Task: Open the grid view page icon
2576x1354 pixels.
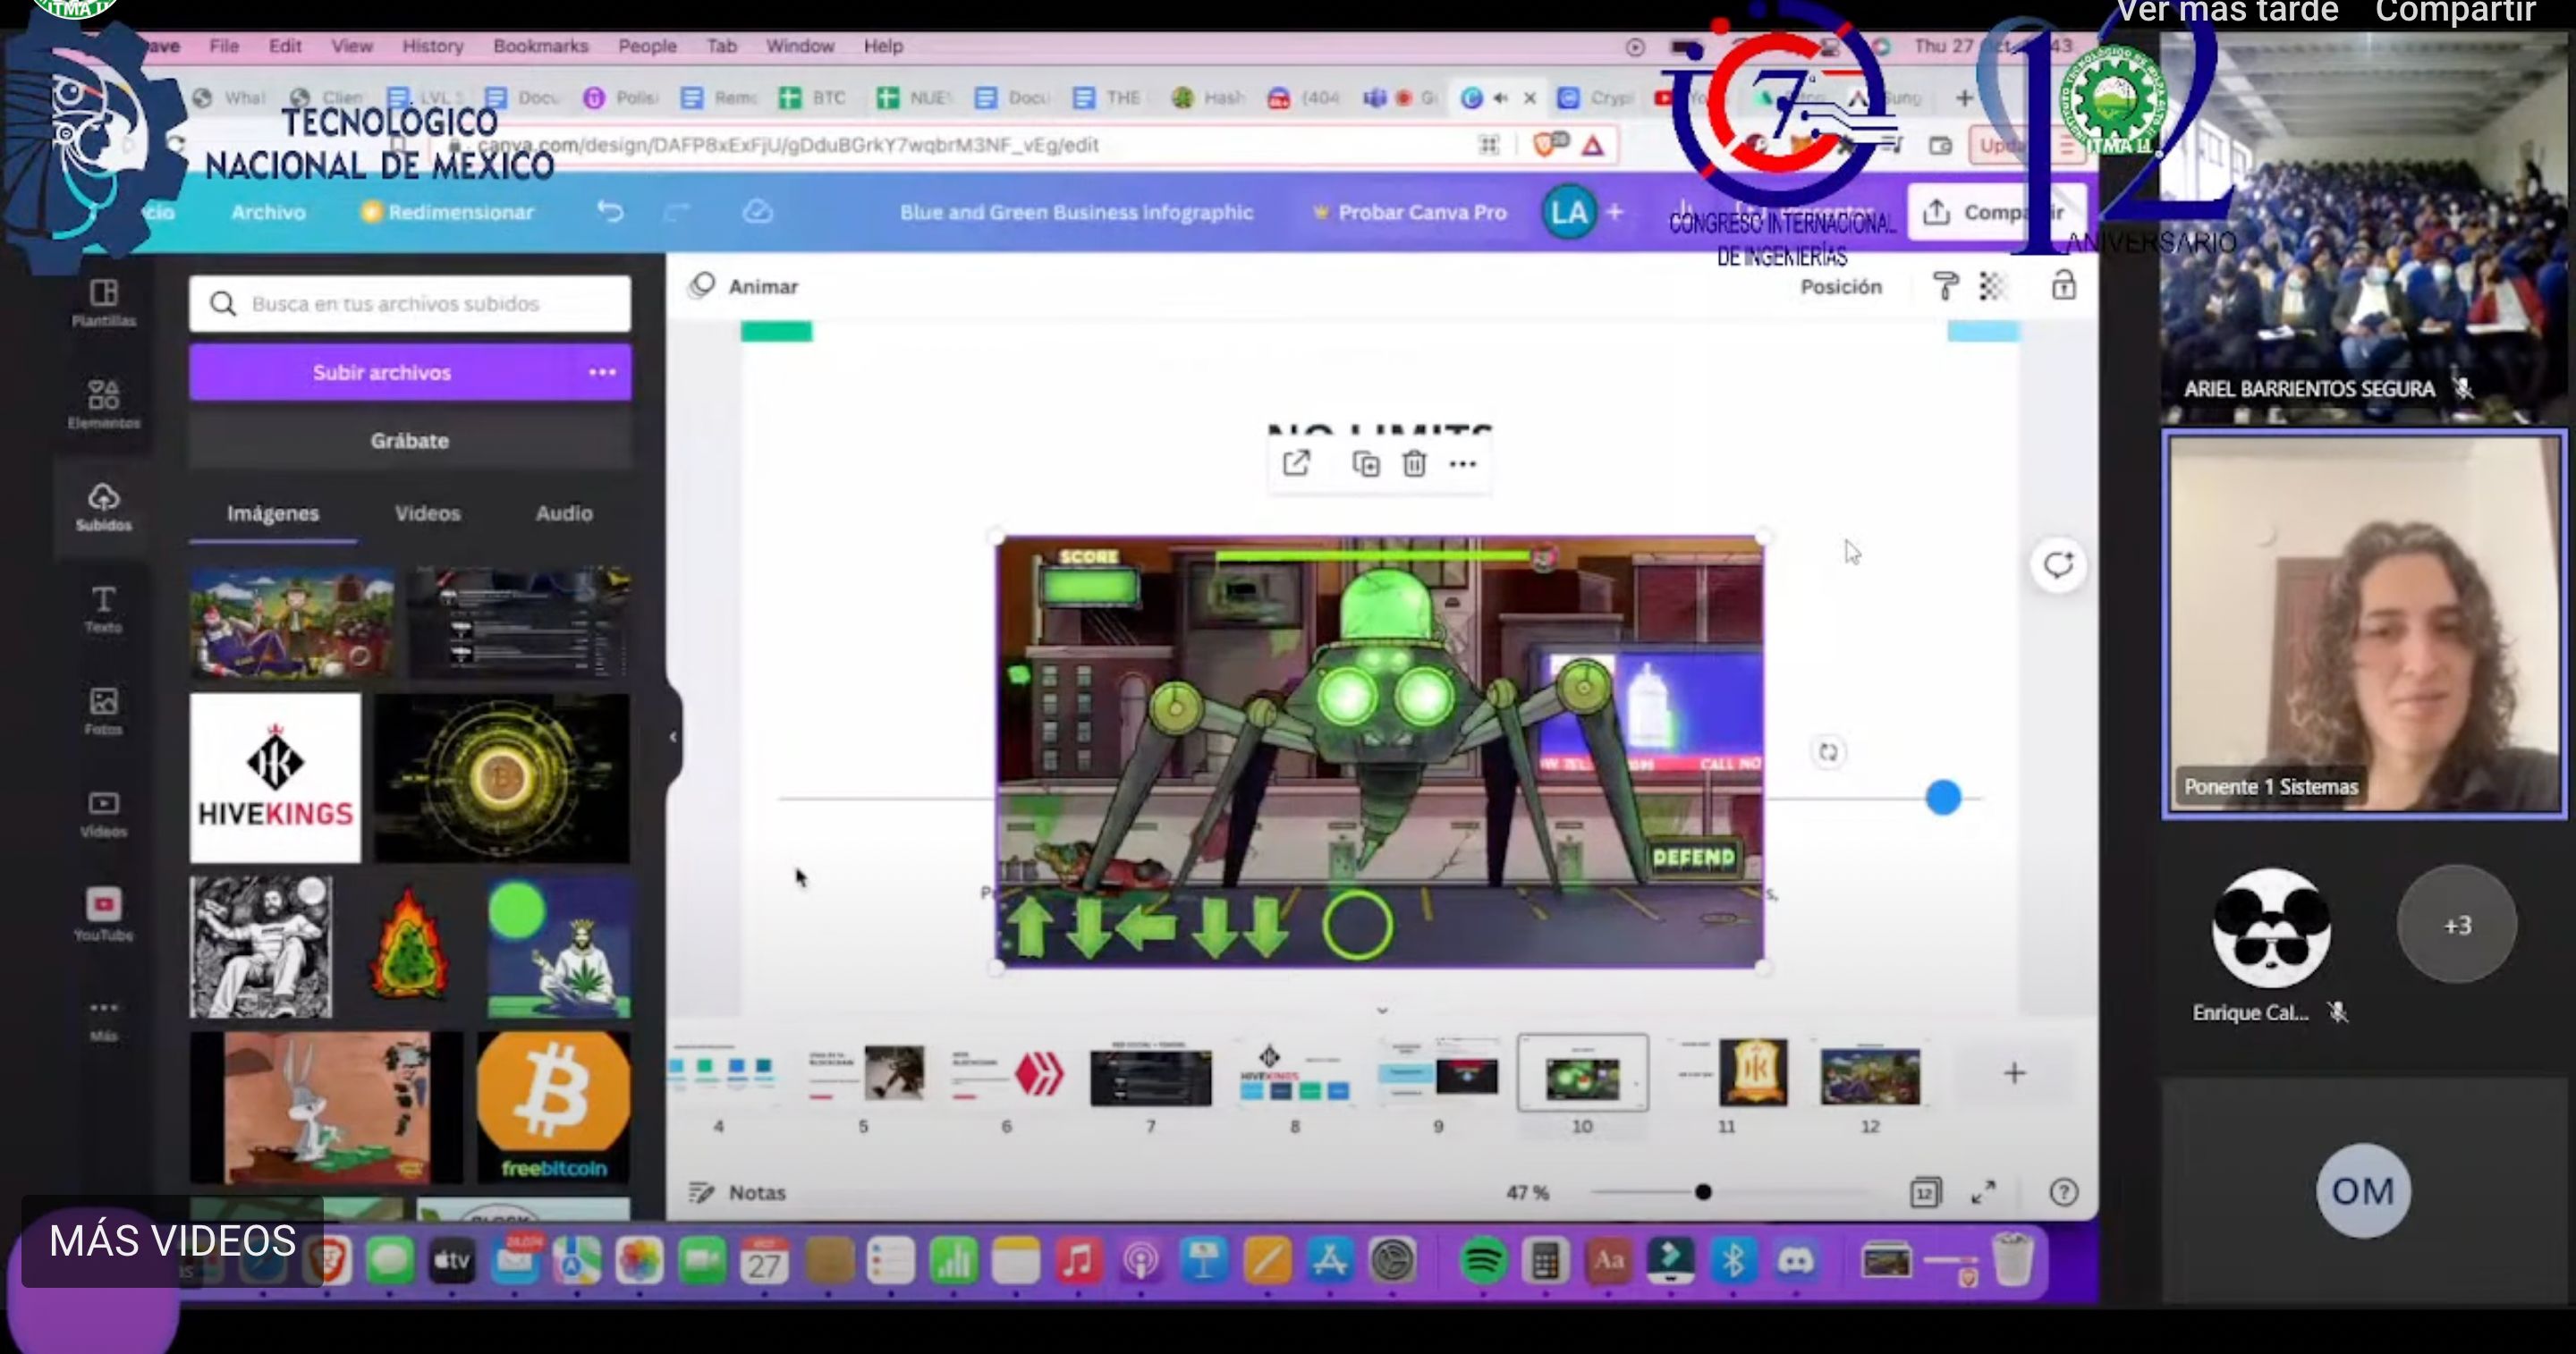Action: (x=1925, y=1192)
